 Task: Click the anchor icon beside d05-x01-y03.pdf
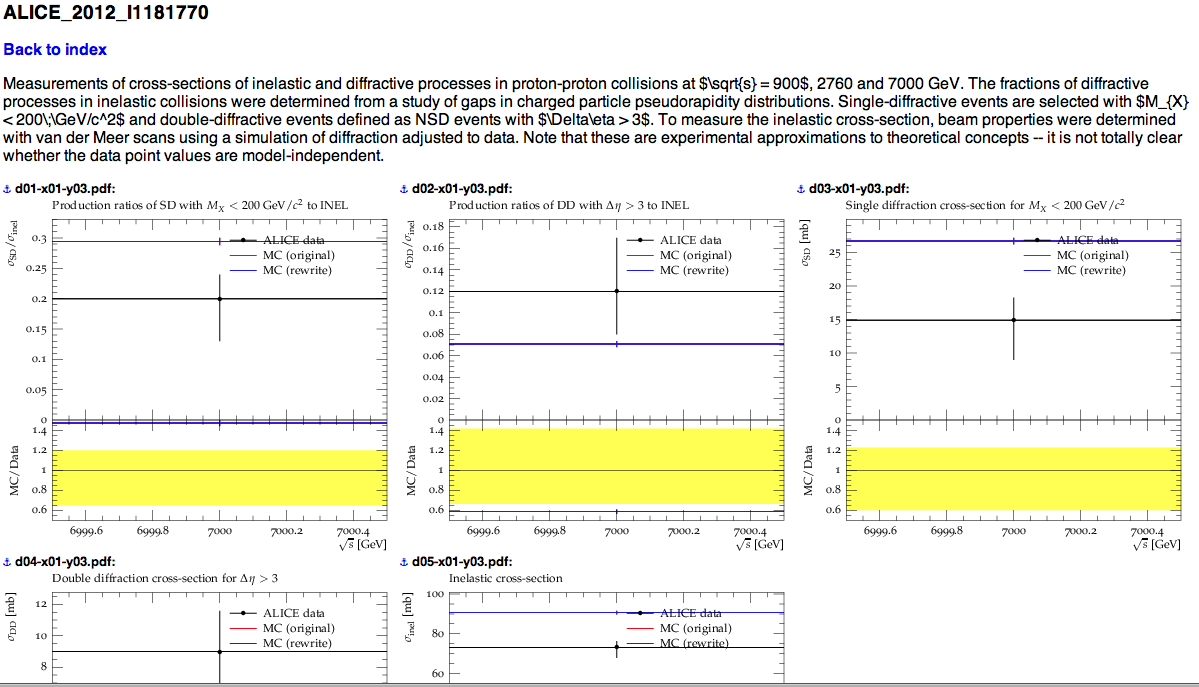click(404, 562)
